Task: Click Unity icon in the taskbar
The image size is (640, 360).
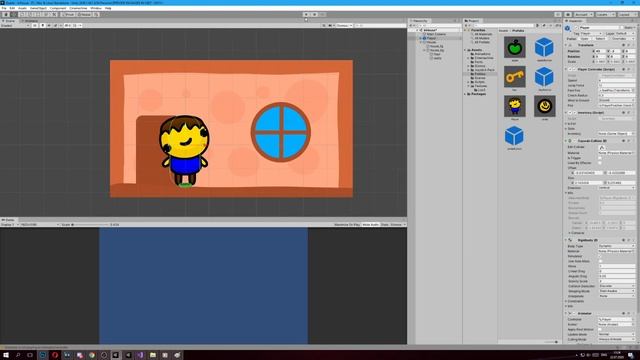Action: pos(116,355)
